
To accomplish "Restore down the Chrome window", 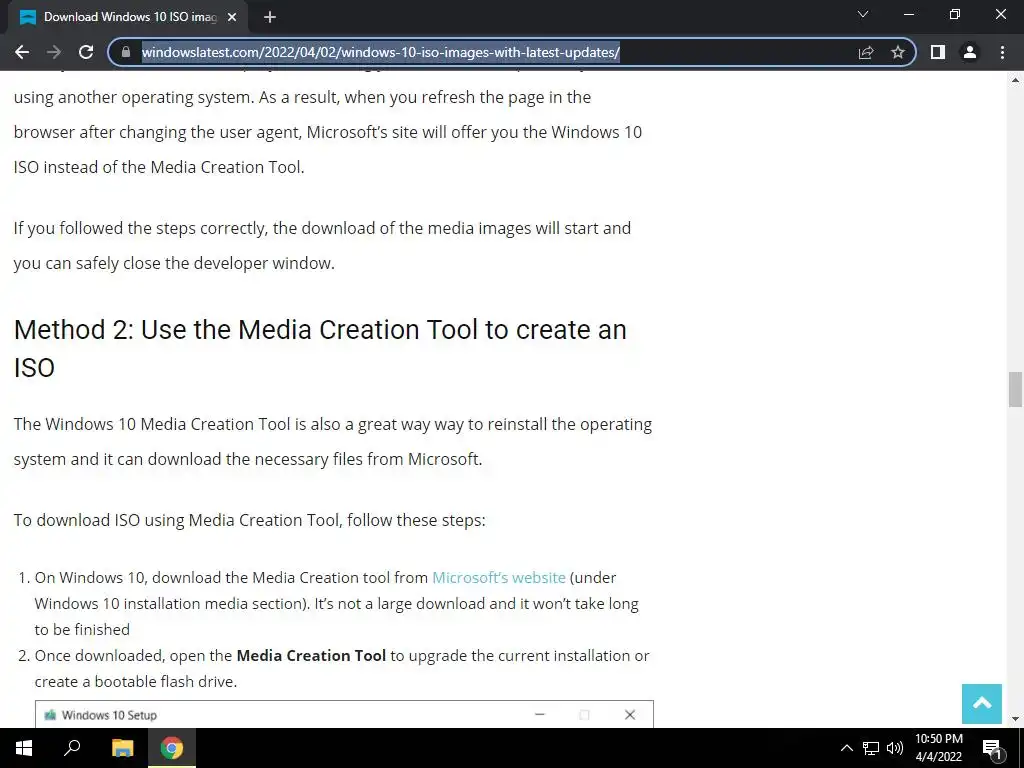I will (x=955, y=14).
